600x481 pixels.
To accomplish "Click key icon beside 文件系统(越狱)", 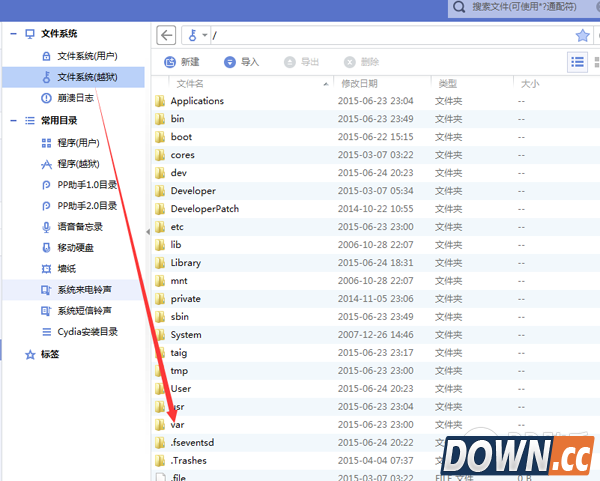I will pyautogui.click(x=46, y=77).
